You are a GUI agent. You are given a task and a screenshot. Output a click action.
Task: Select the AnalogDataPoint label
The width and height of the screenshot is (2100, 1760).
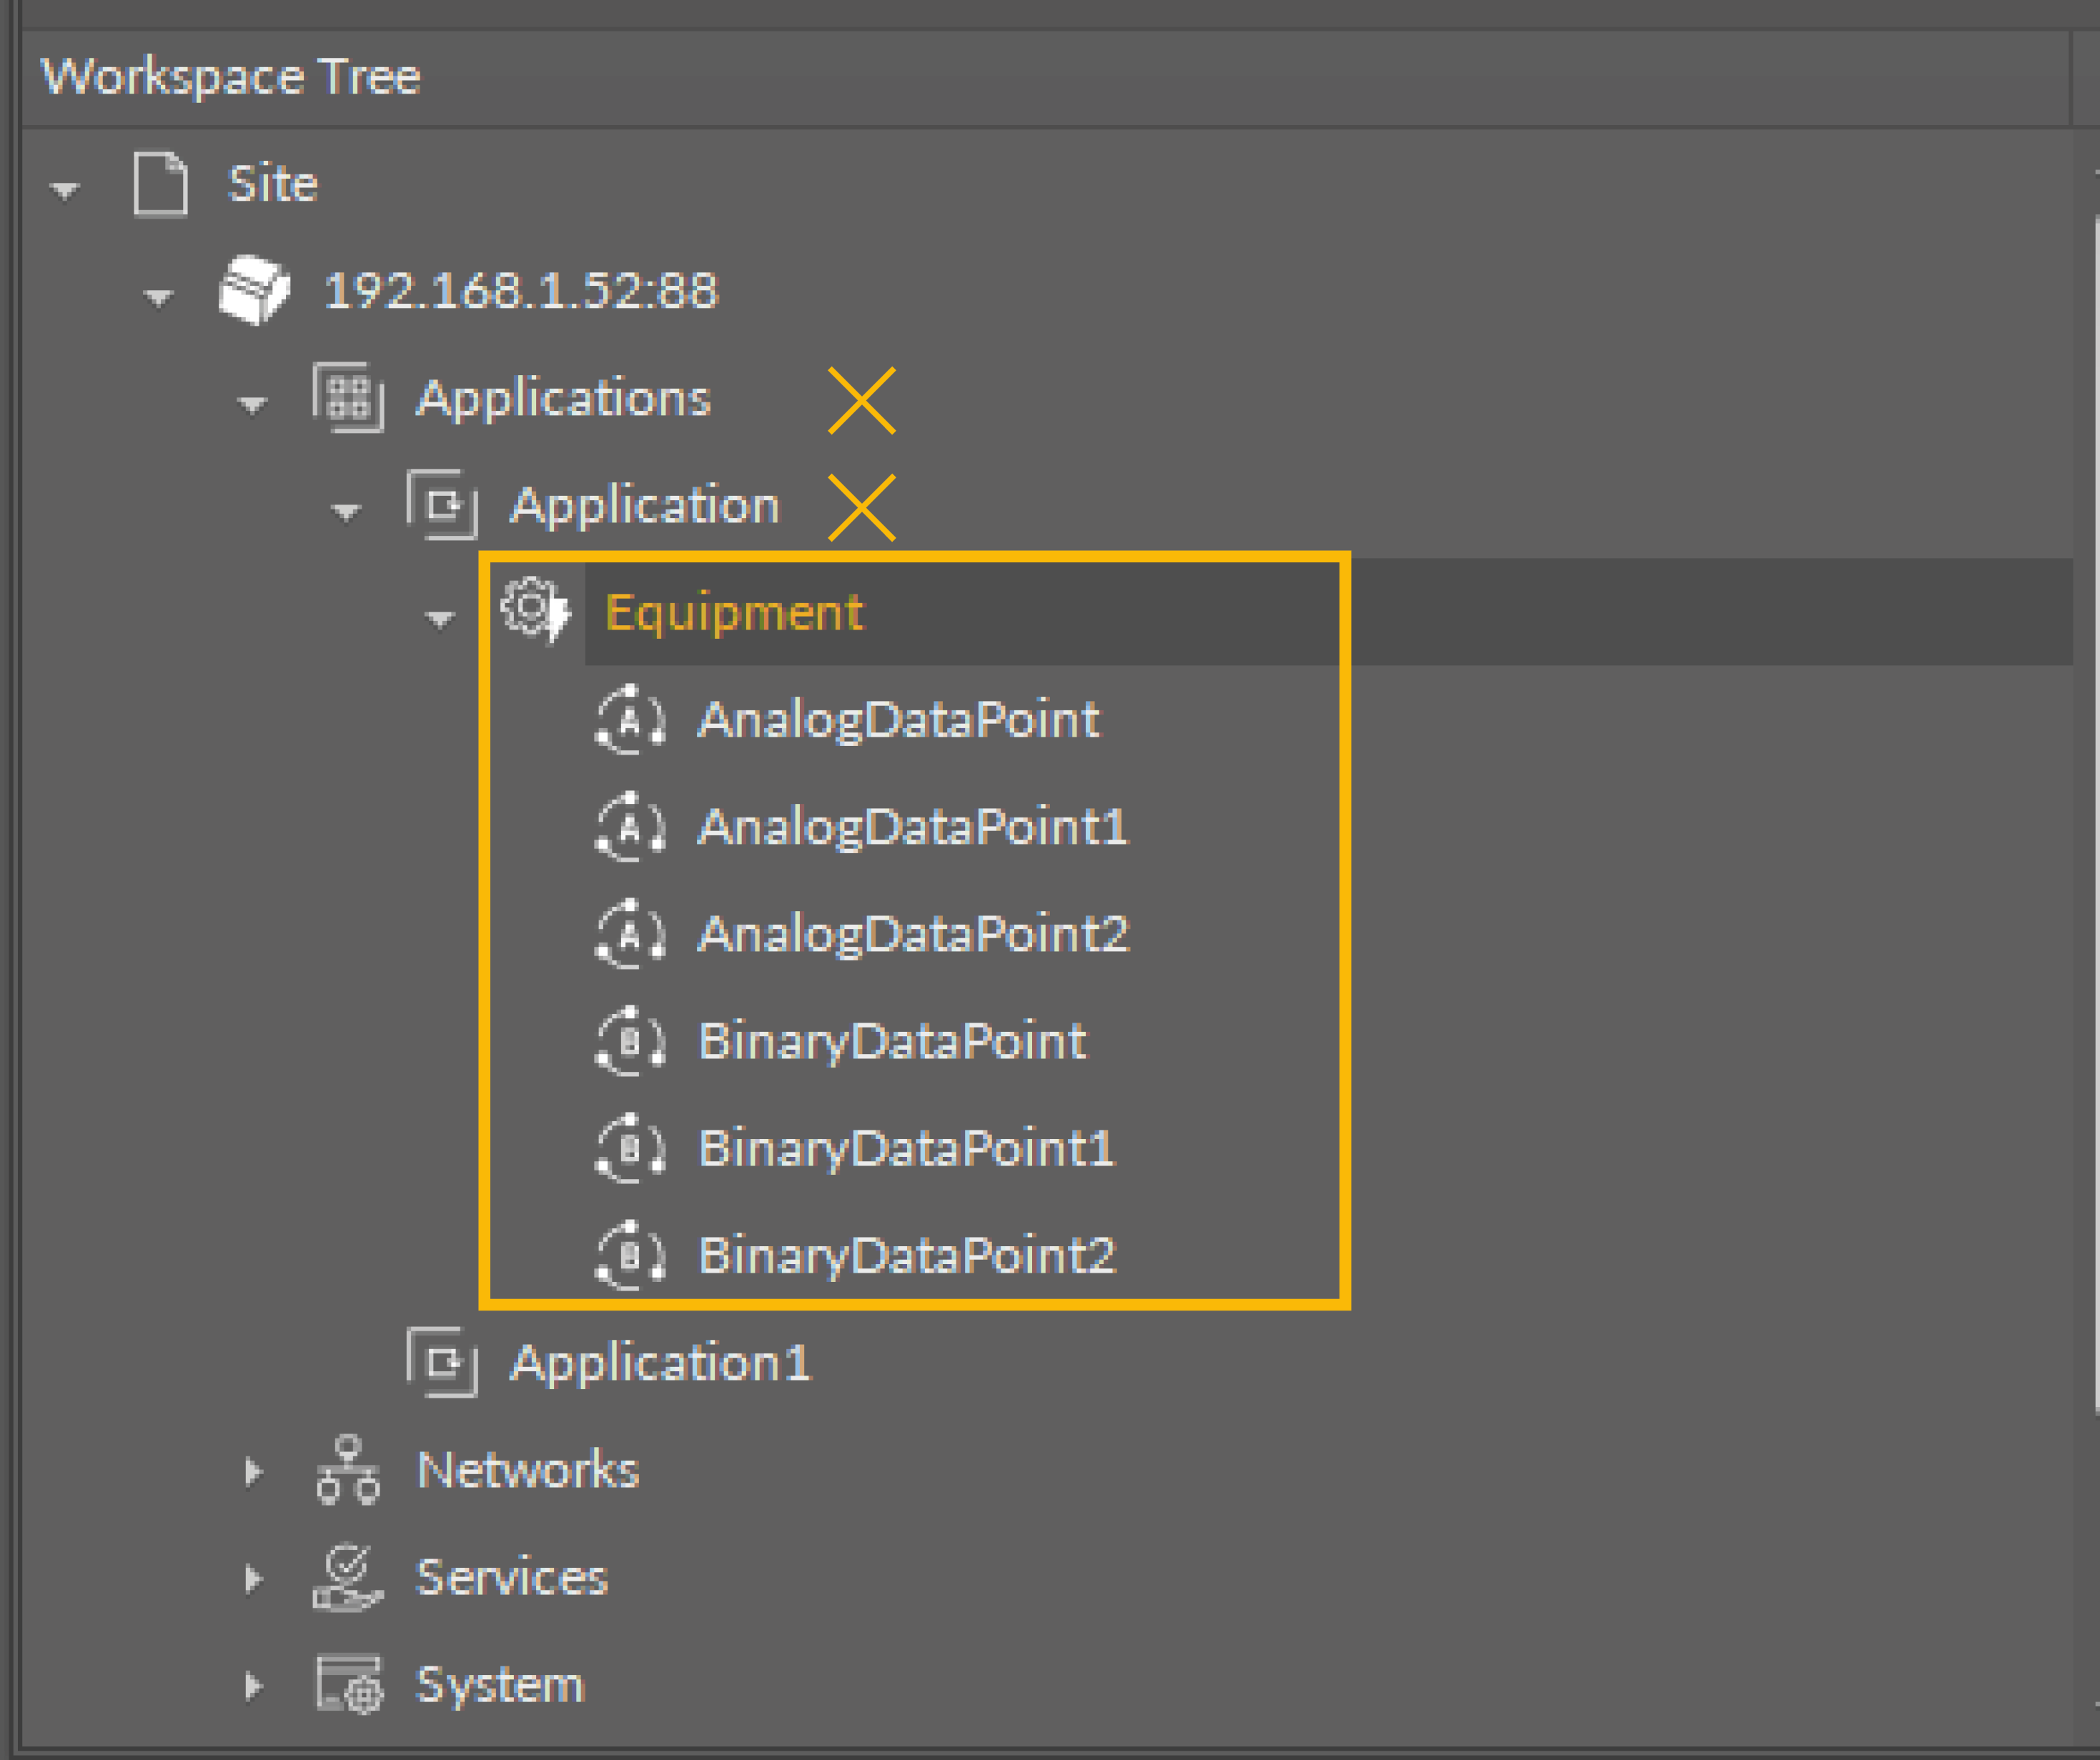898,720
